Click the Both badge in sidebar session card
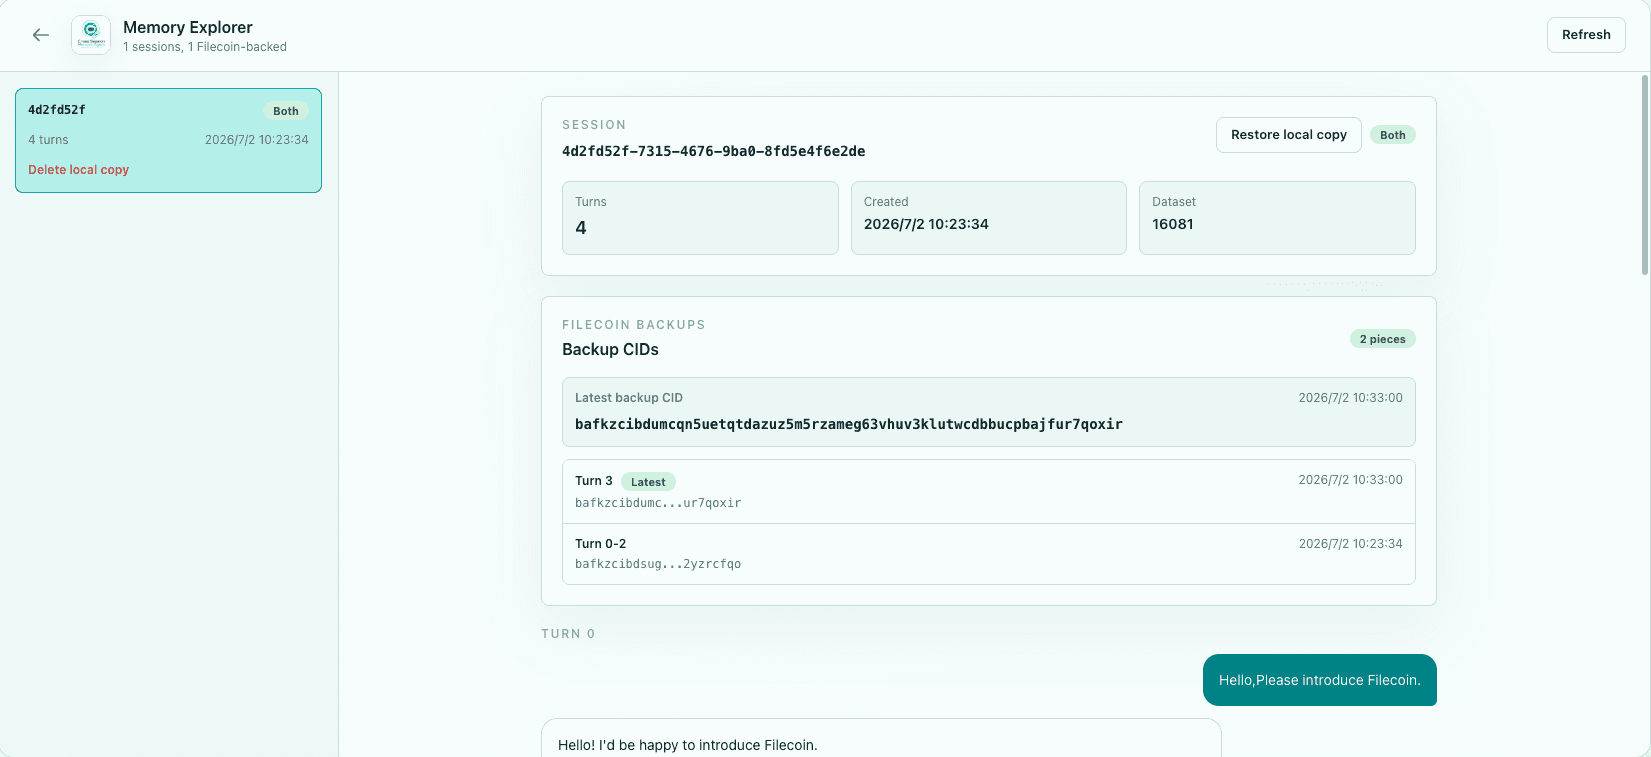Viewport: 1651px width, 757px height. coord(286,111)
